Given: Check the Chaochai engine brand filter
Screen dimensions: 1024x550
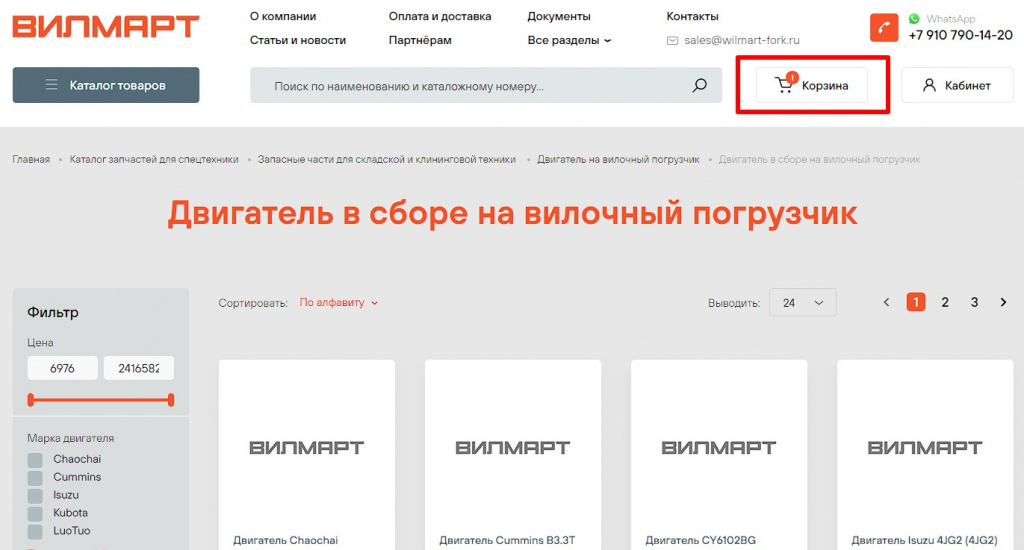Looking at the screenshot, I should pos(35,460).
